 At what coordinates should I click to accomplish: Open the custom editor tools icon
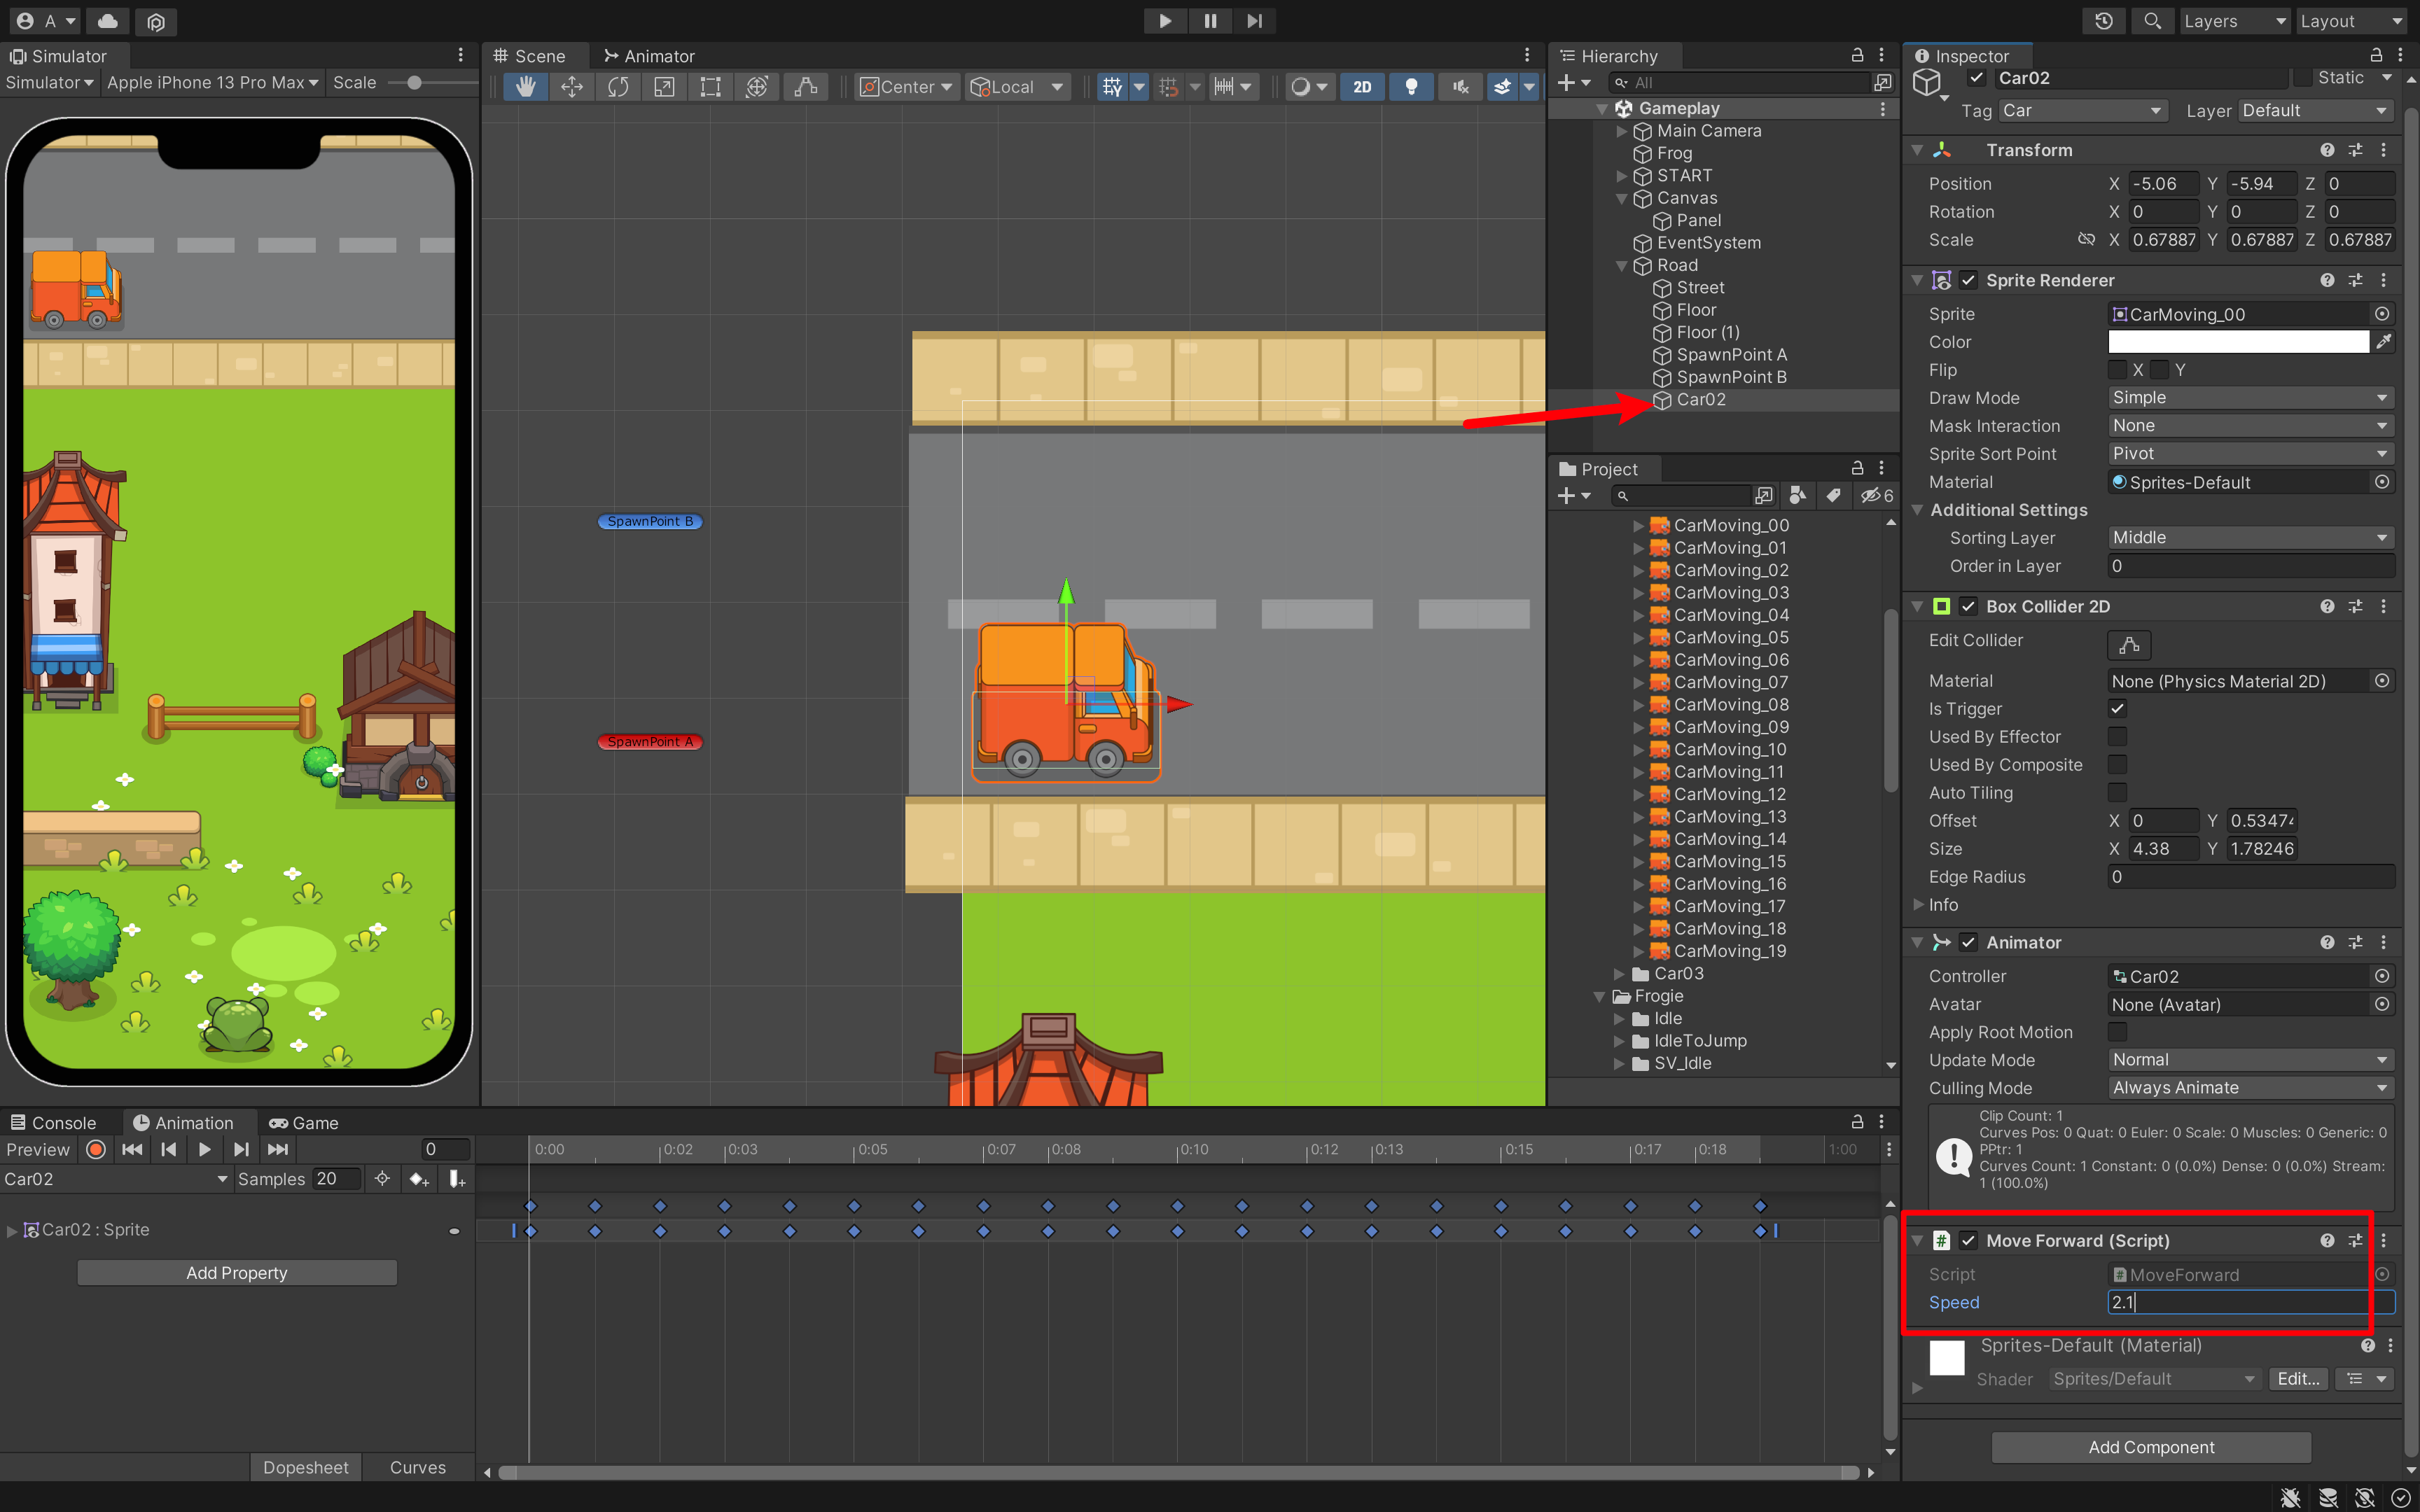coord(805,87)
